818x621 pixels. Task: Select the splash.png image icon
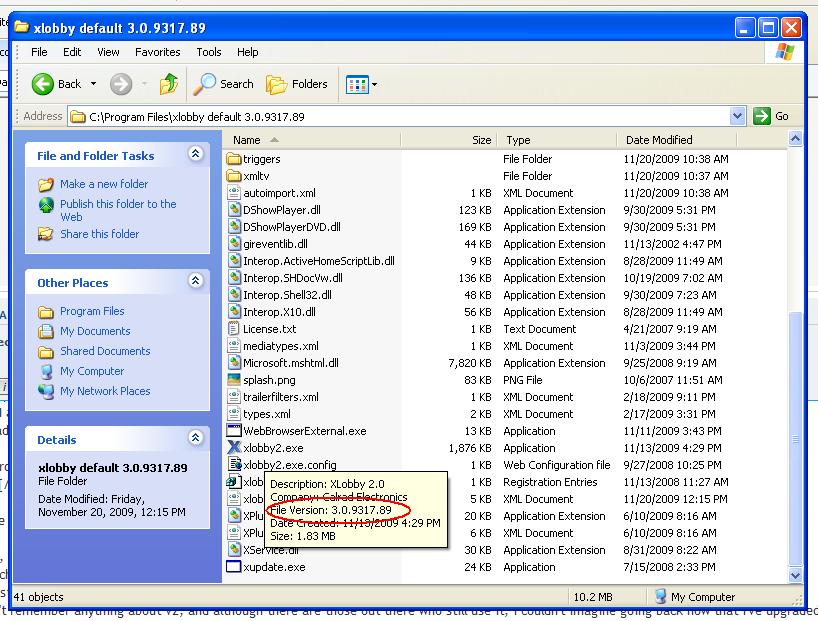(234, 380)
